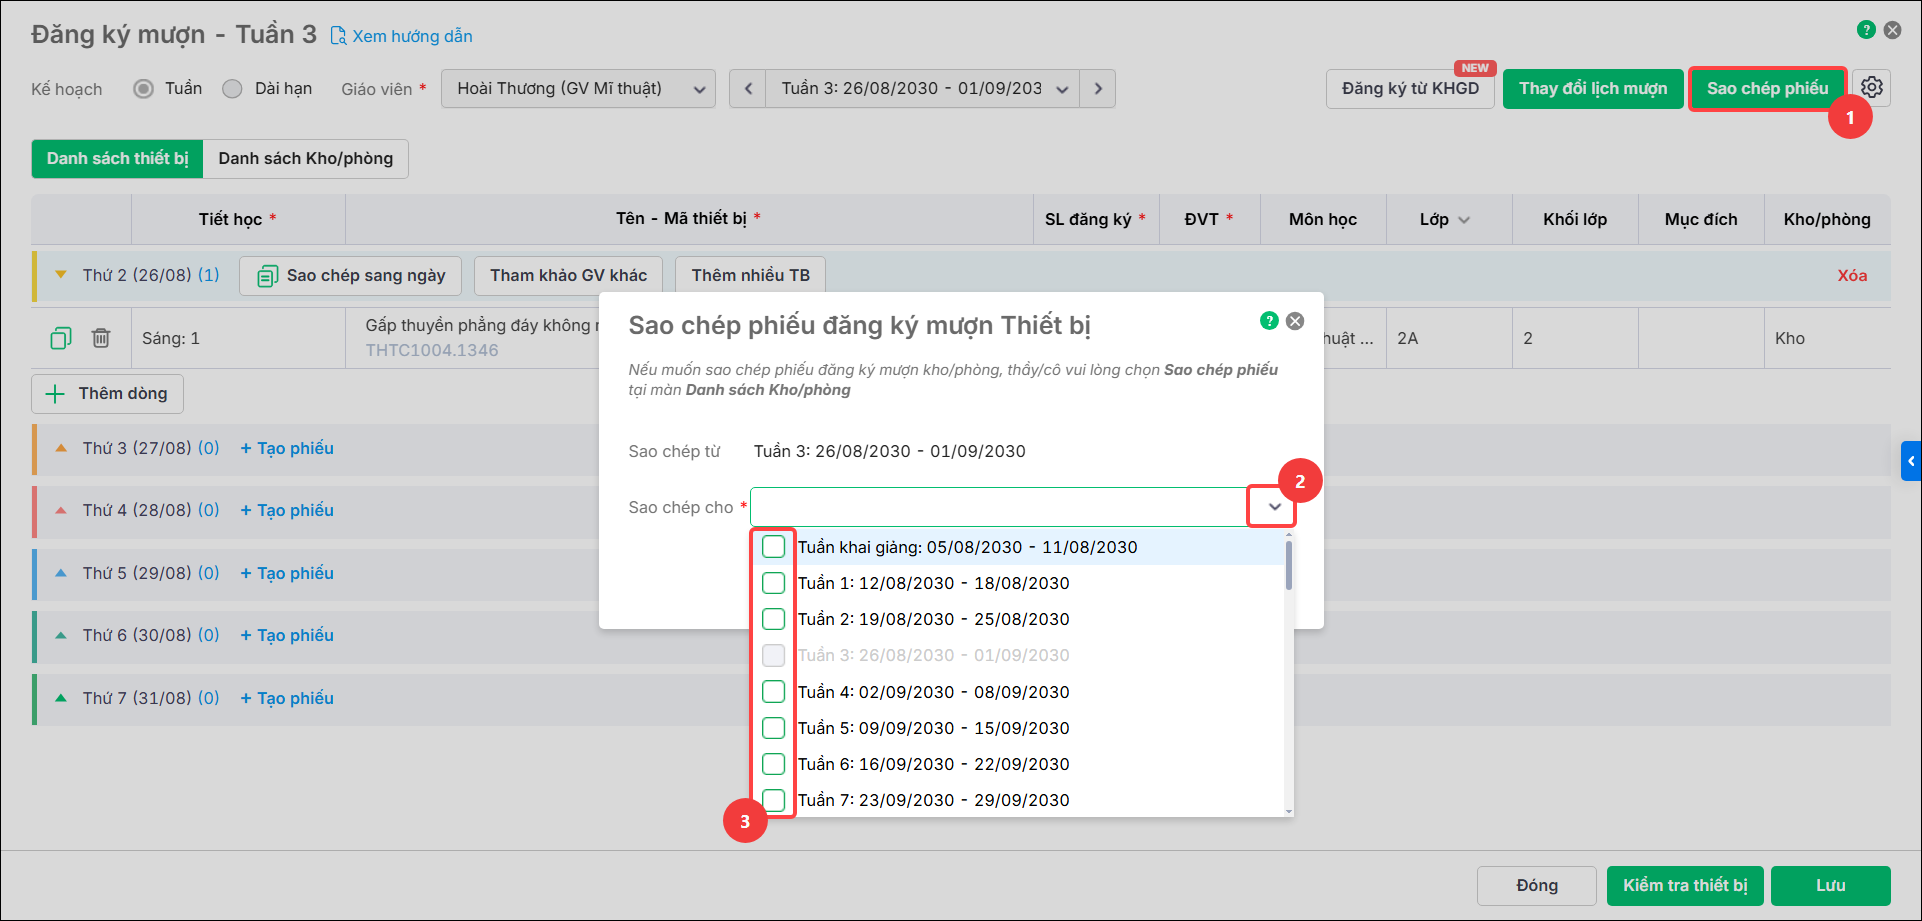Viewport: 1922px width, 921px height.
Task: Close the Sao chép phiếu dialog
Action: [x=1295, y=321]
